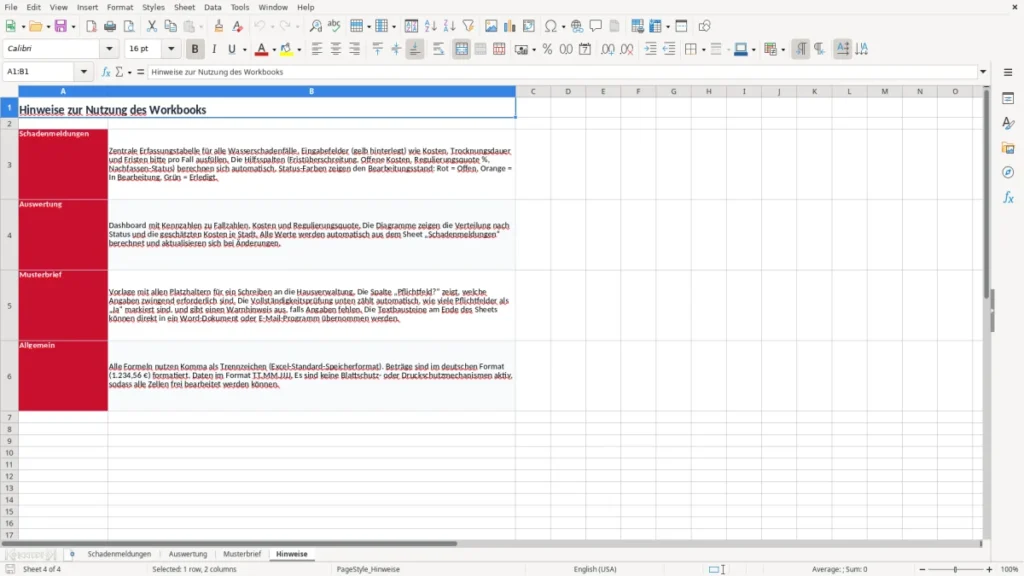Insert an image via toolbar icon
This screenshot has width=1024, height=576.
[x=491, y=26]
